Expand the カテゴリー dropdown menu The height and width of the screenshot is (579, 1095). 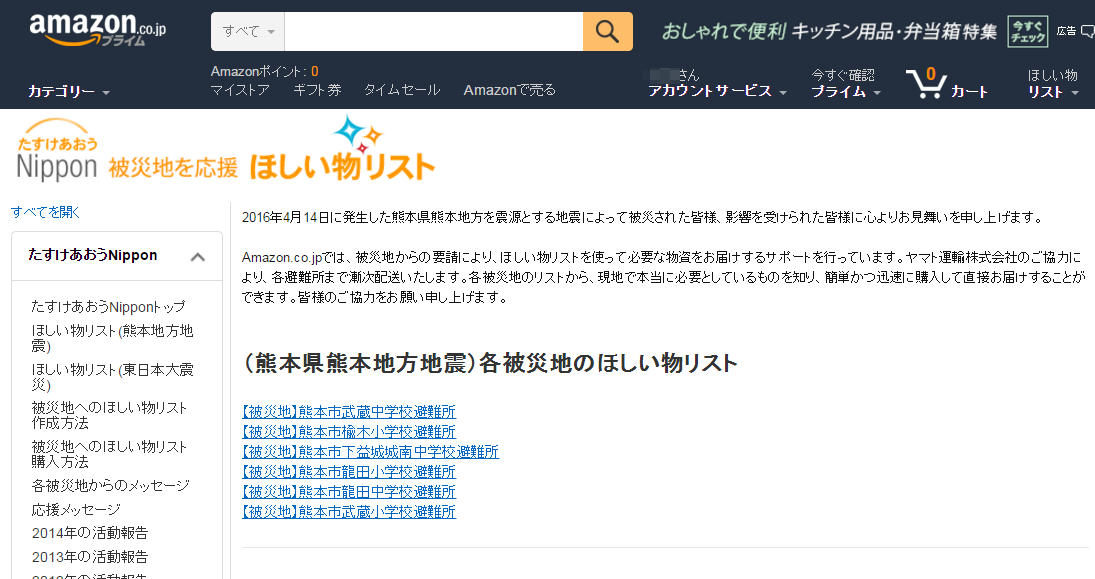68,91
